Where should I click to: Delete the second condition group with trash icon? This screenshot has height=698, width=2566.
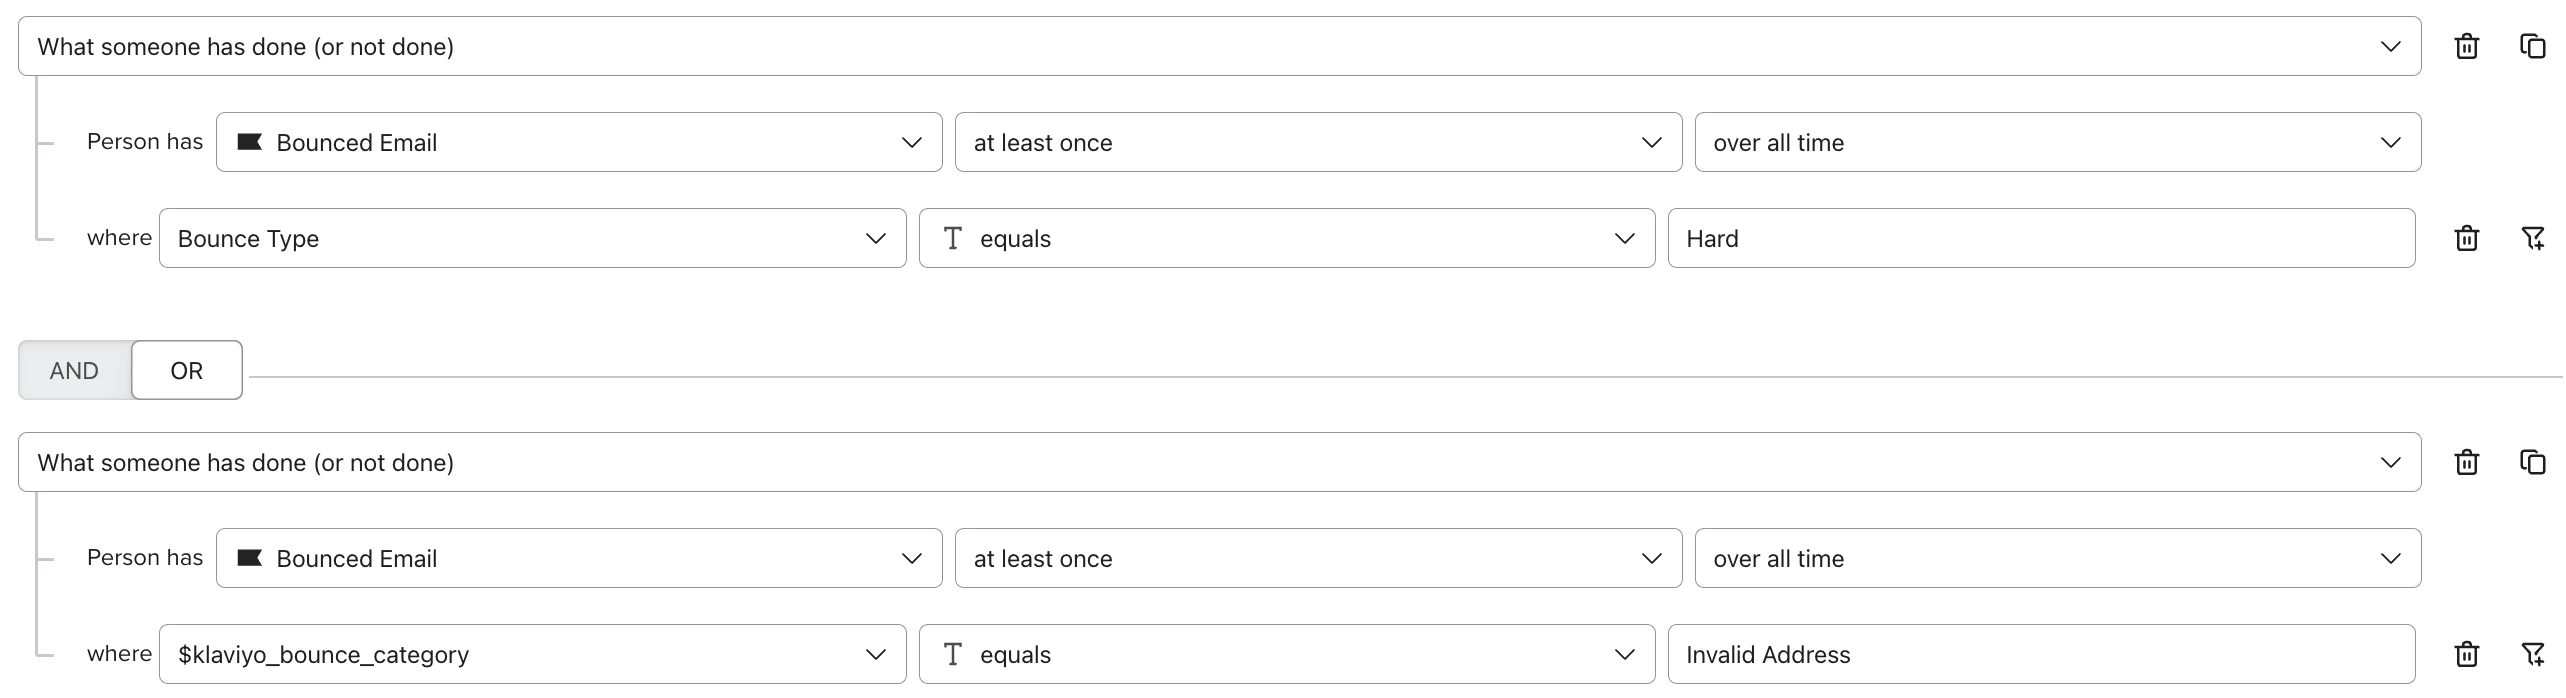pyautogui.click(x=2466, y=462)
